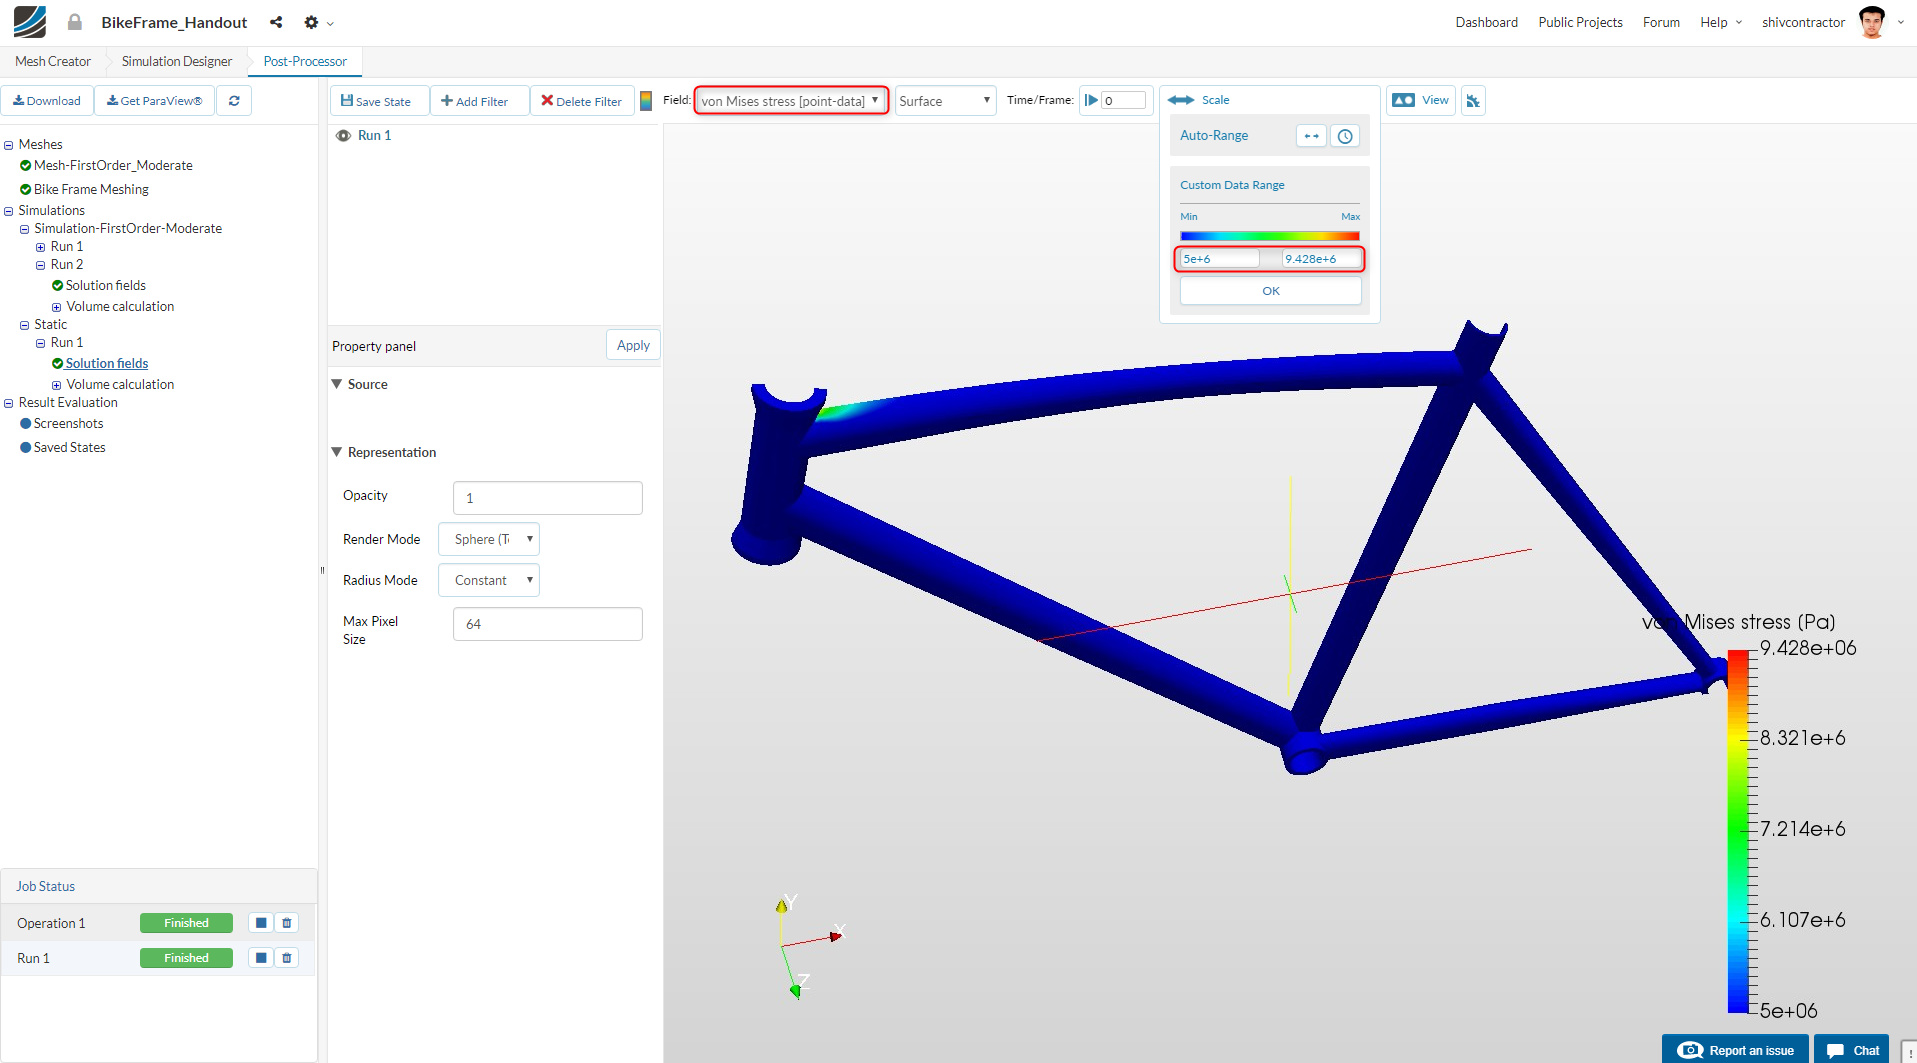The height and width of the screenshot is (1063, 1917).
Task: Open the Radius Mode dropdown
Action: [x=489, y=581]
